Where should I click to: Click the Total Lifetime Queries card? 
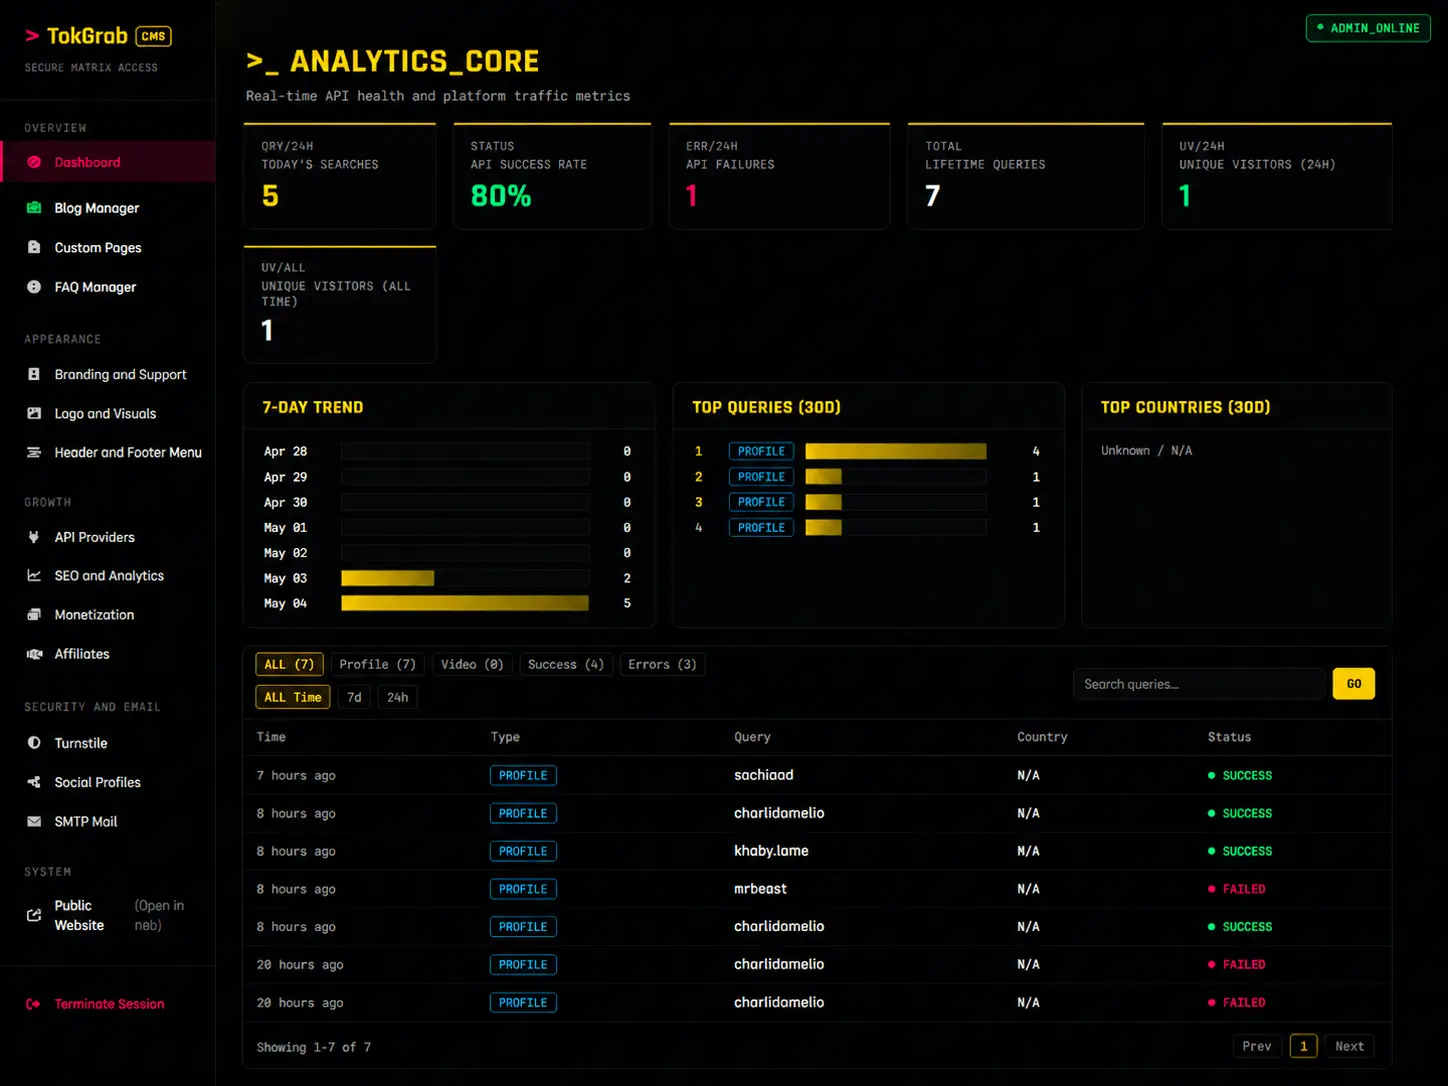click(1026, 176)
